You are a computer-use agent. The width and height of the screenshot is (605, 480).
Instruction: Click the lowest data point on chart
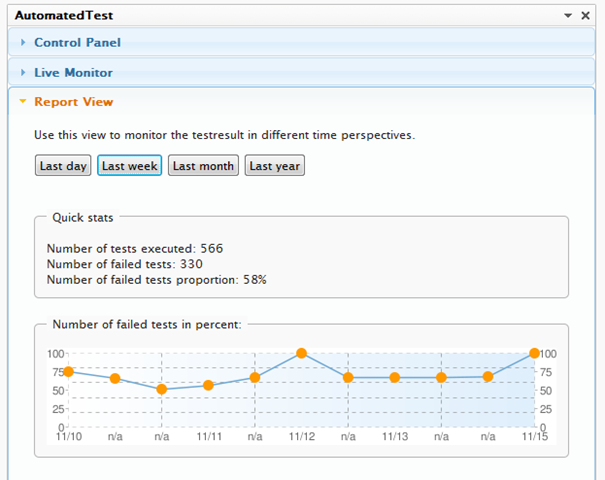click(161, 389)
